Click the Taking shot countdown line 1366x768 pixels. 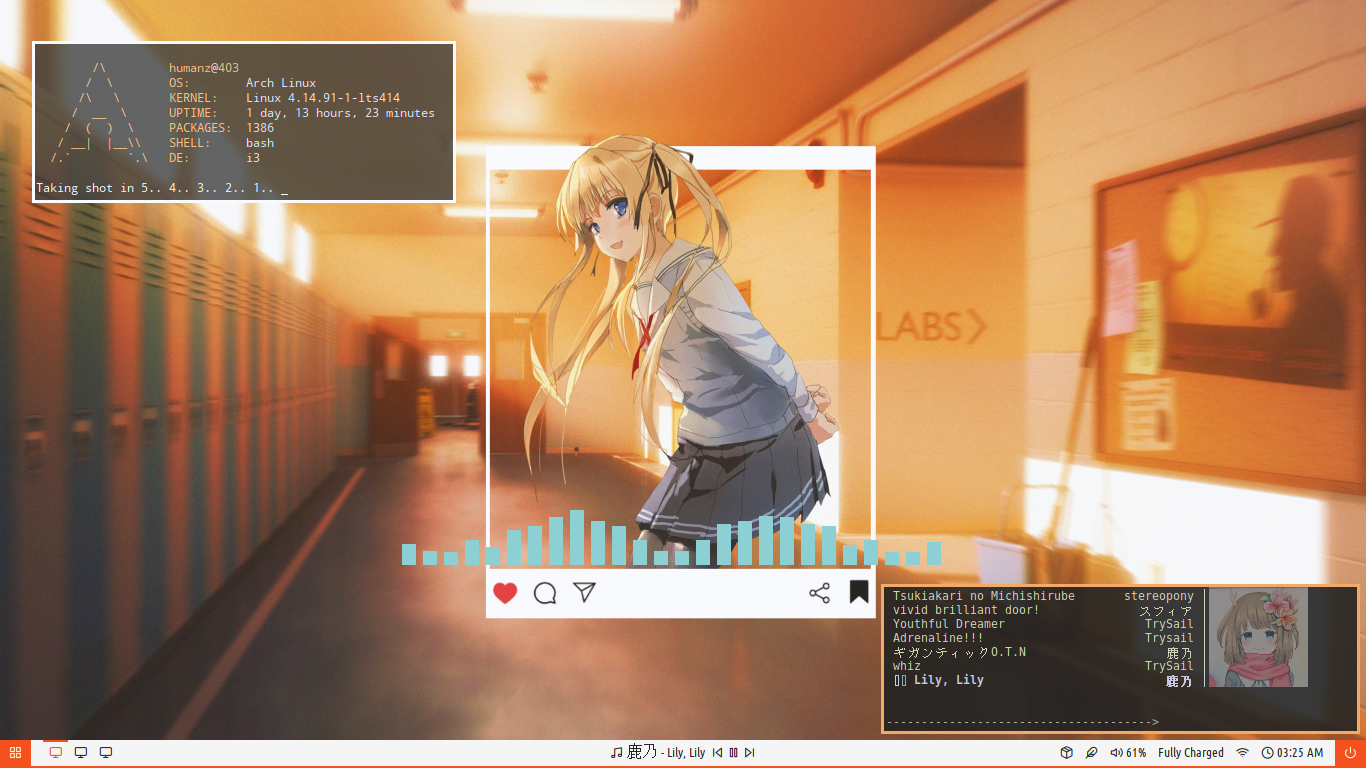(162, 188)
